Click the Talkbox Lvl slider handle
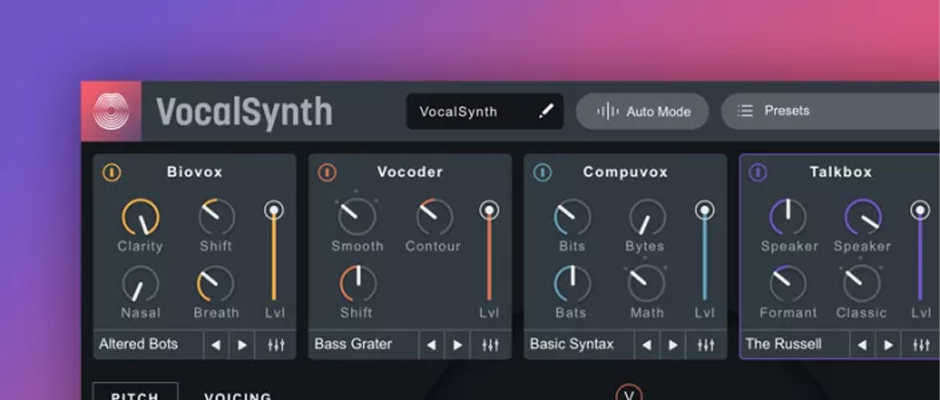The width and height of the screenshot is (940, 400). (920, 210)
